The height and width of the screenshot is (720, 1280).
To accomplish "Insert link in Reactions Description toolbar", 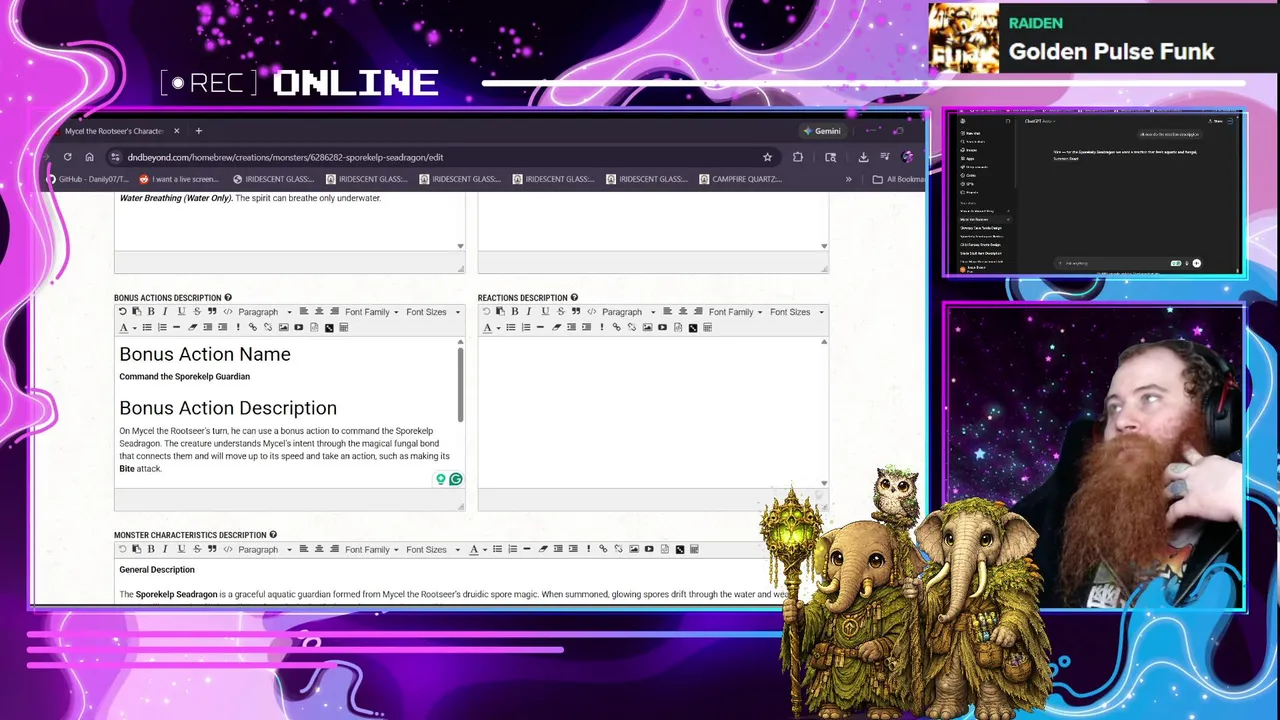I will tap(617, 327).
